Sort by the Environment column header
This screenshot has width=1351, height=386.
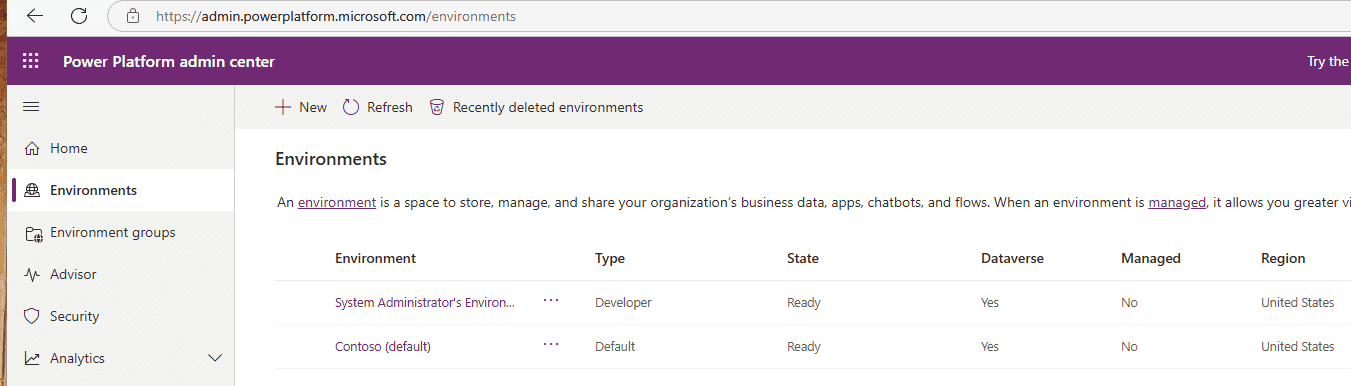coord(376,258)
